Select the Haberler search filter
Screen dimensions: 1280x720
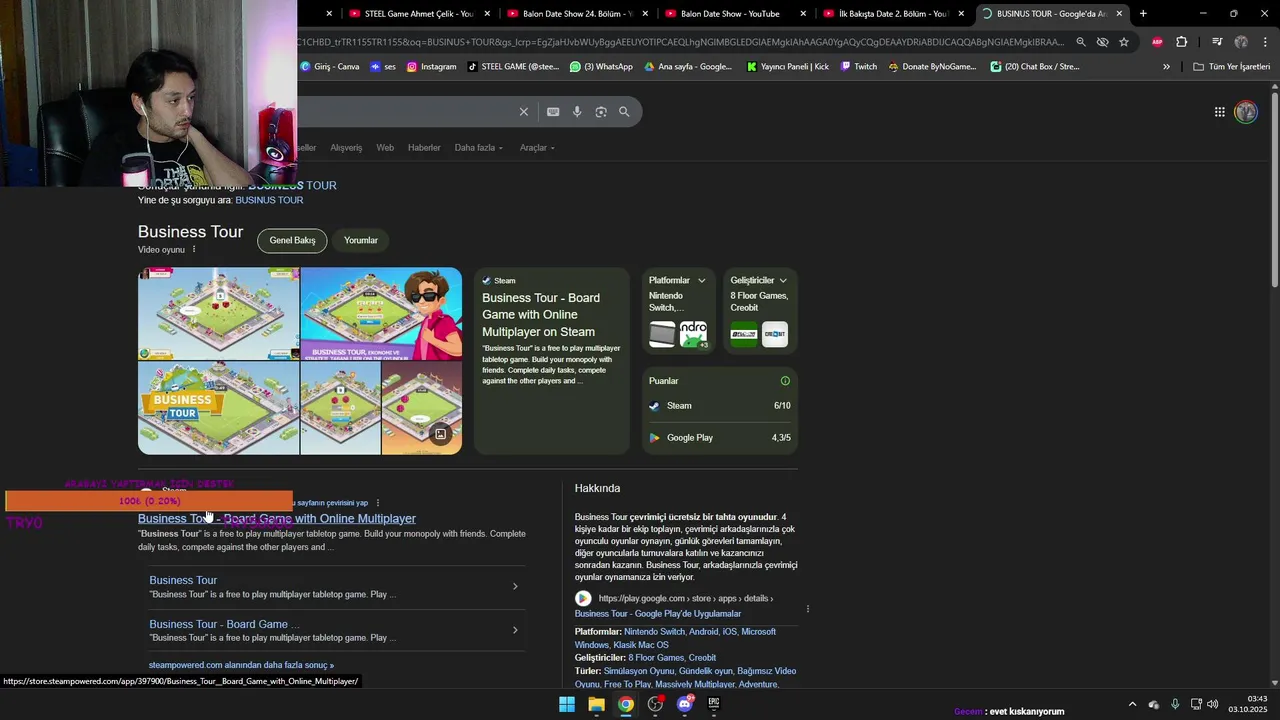click(x=424, y=148)
